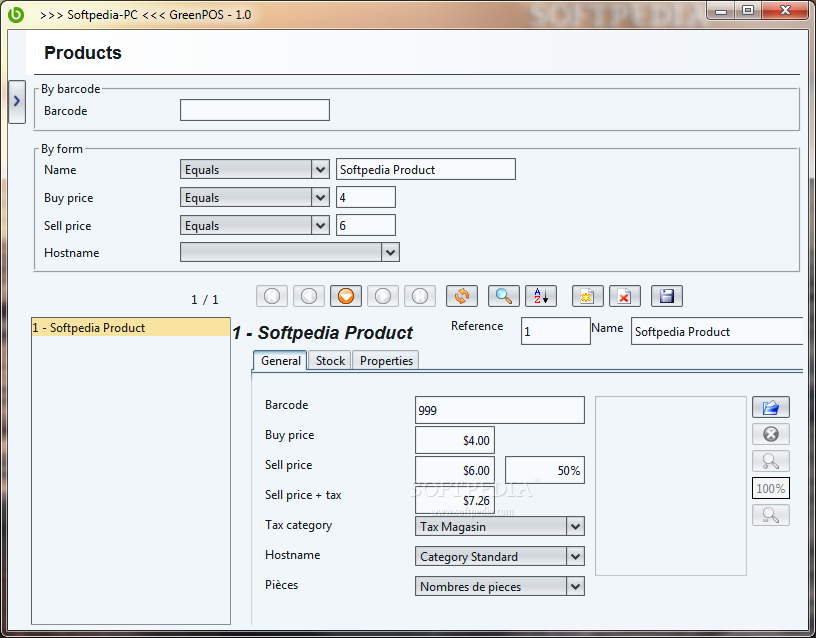This screenshot has height=638, width=816.
Task: Expand the left side panel arrow
Action: (17, 101)
